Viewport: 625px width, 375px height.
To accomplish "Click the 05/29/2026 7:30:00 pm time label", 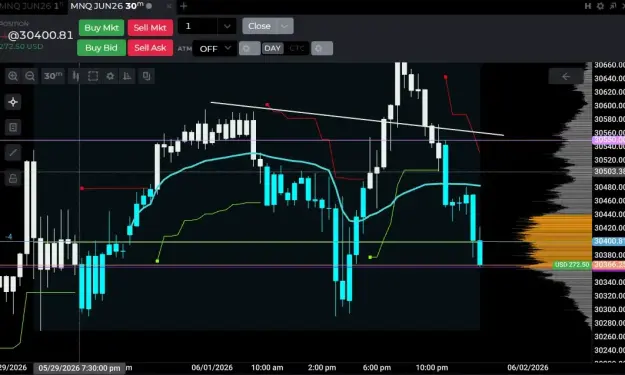I will coord(79,368).
